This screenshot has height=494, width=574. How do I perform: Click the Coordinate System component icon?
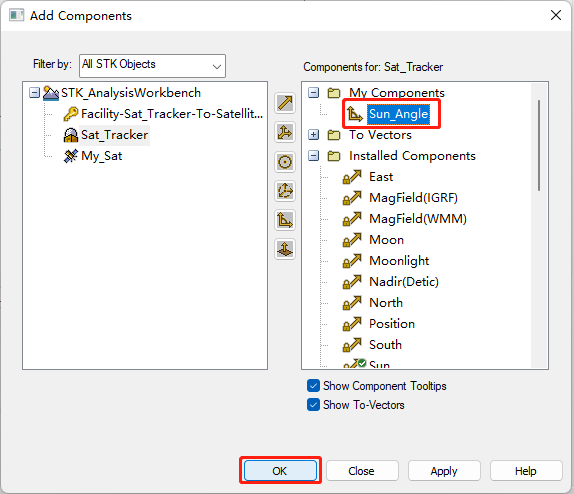pyautogui.click(x=285, y=191)
